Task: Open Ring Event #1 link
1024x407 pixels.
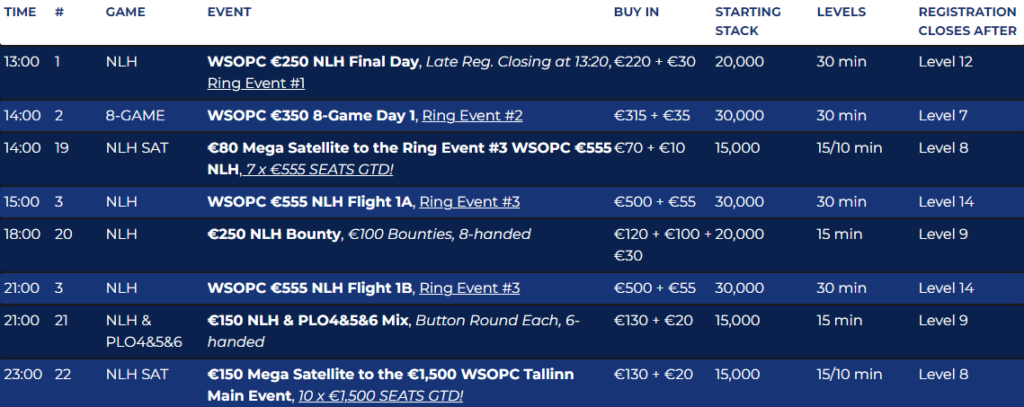Action: [254, 83]
